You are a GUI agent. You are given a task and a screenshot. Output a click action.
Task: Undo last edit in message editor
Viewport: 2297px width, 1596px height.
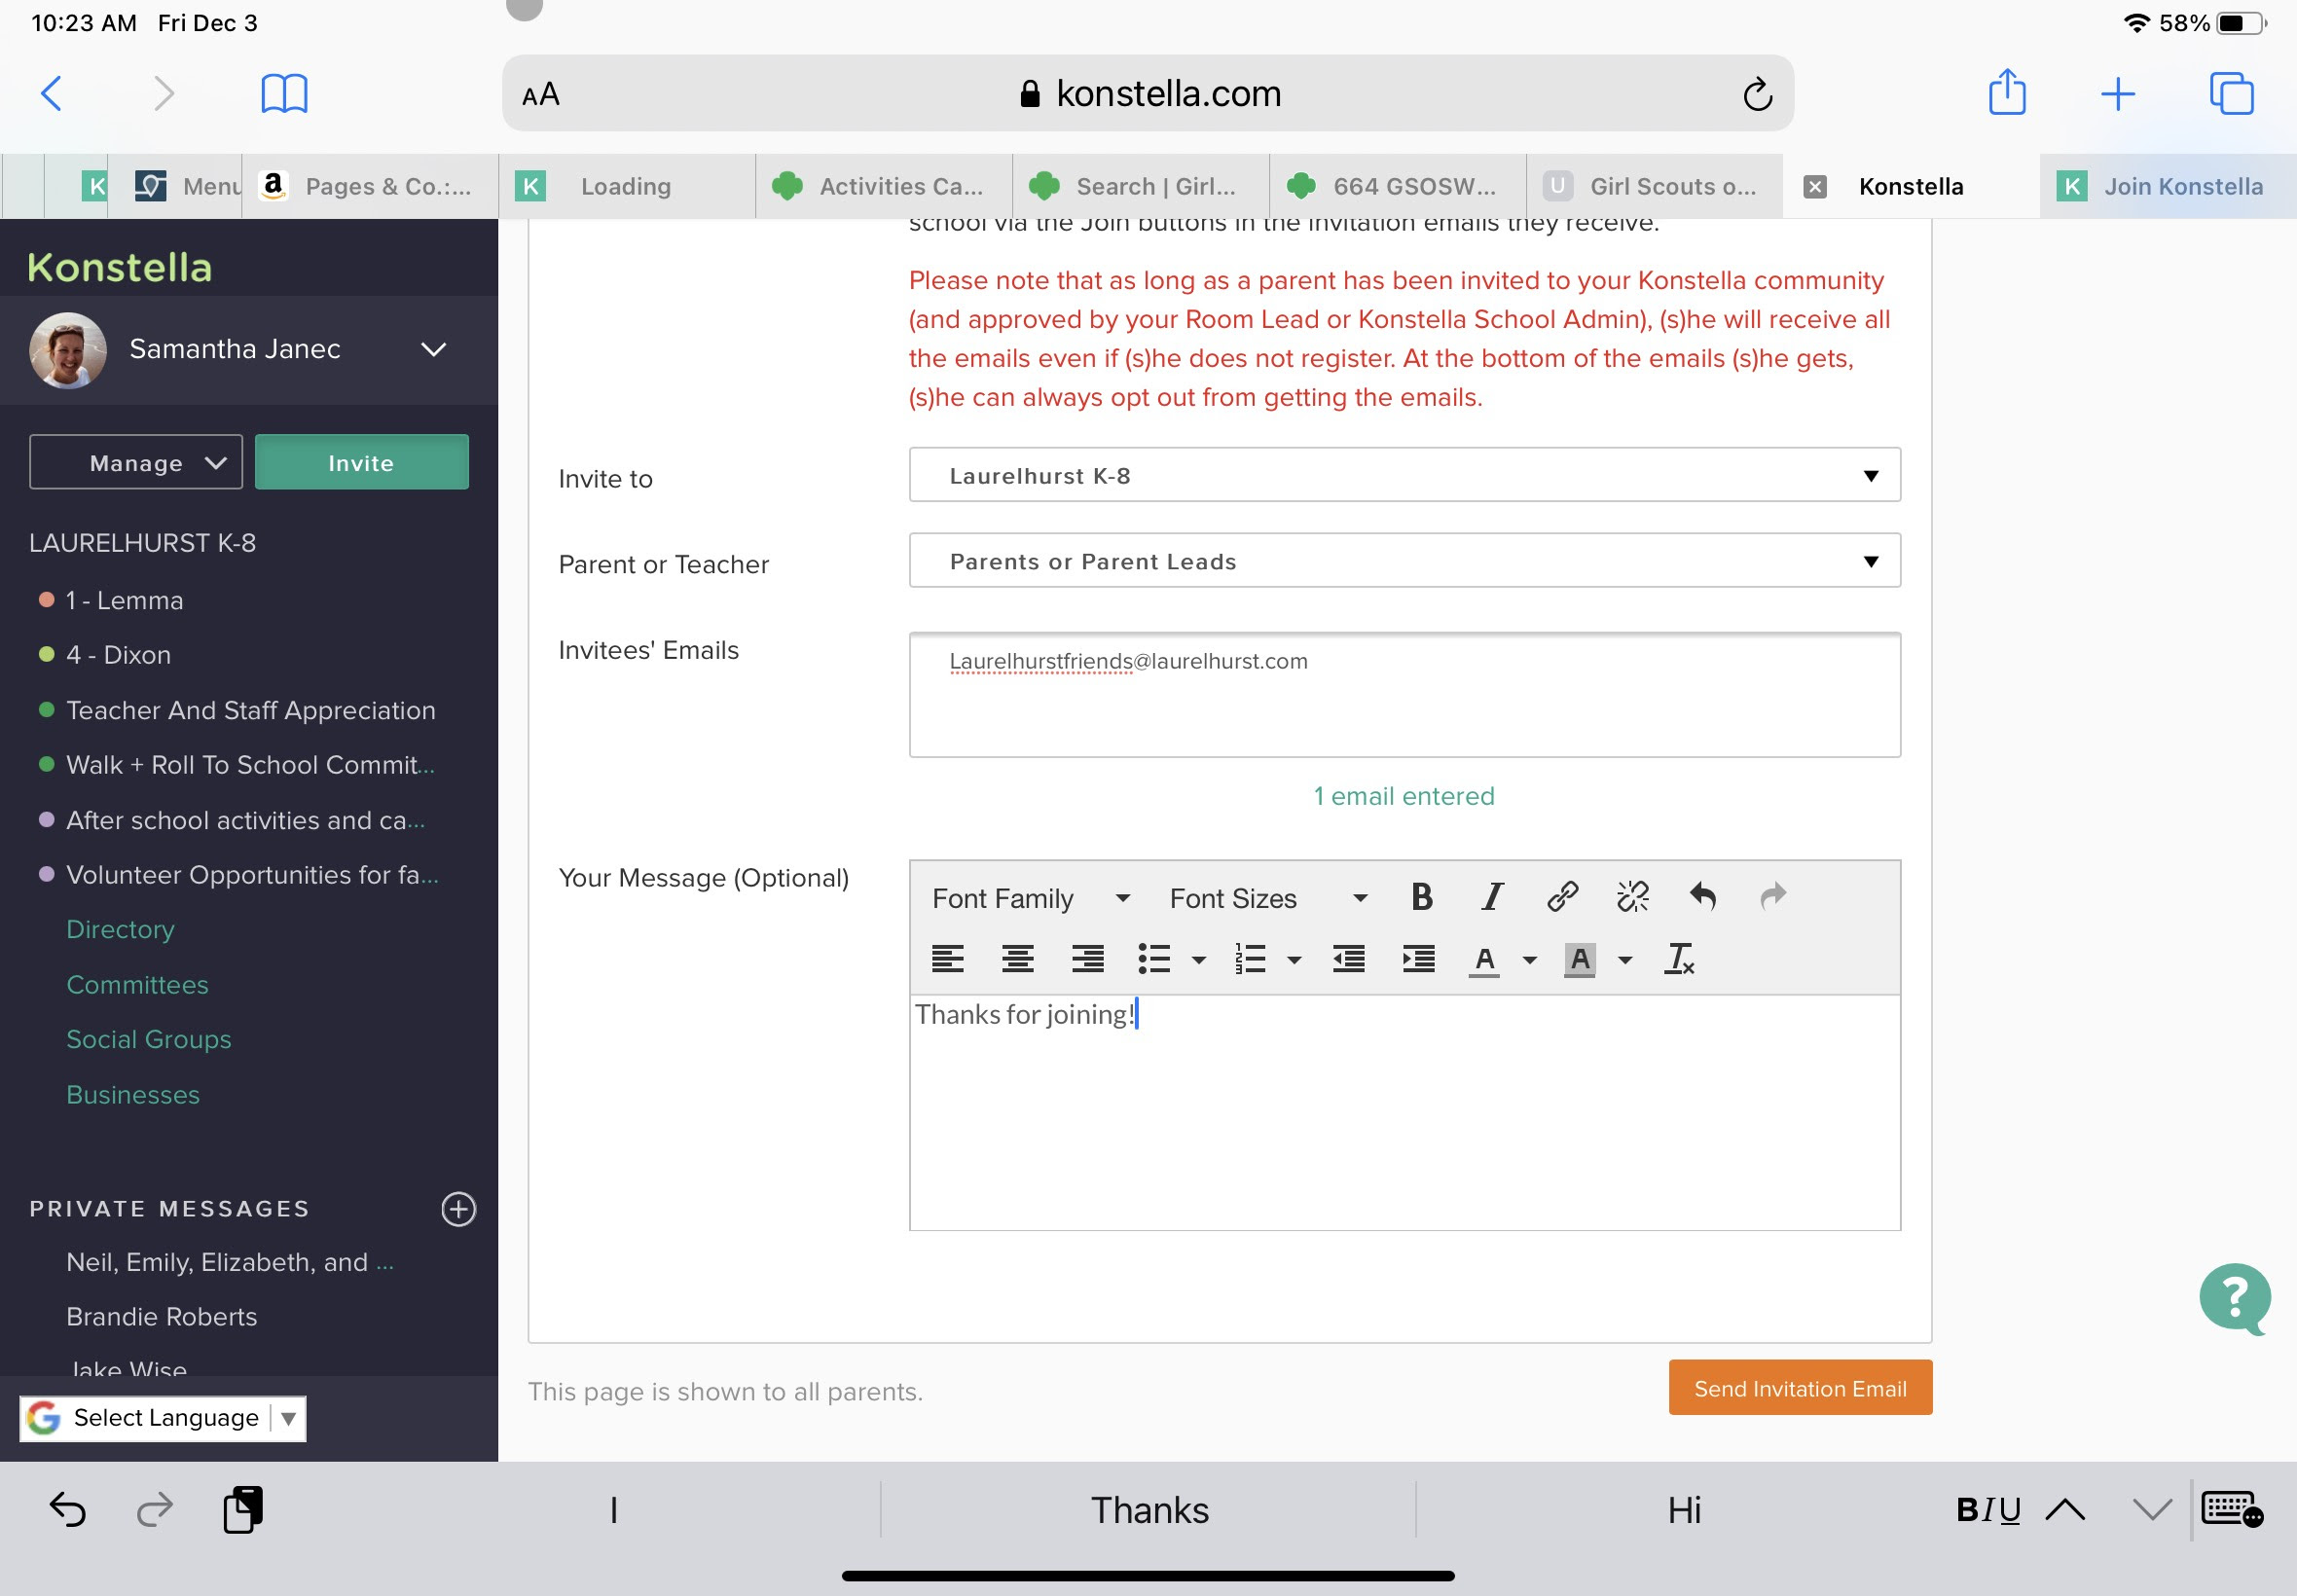coord(1703,897)
